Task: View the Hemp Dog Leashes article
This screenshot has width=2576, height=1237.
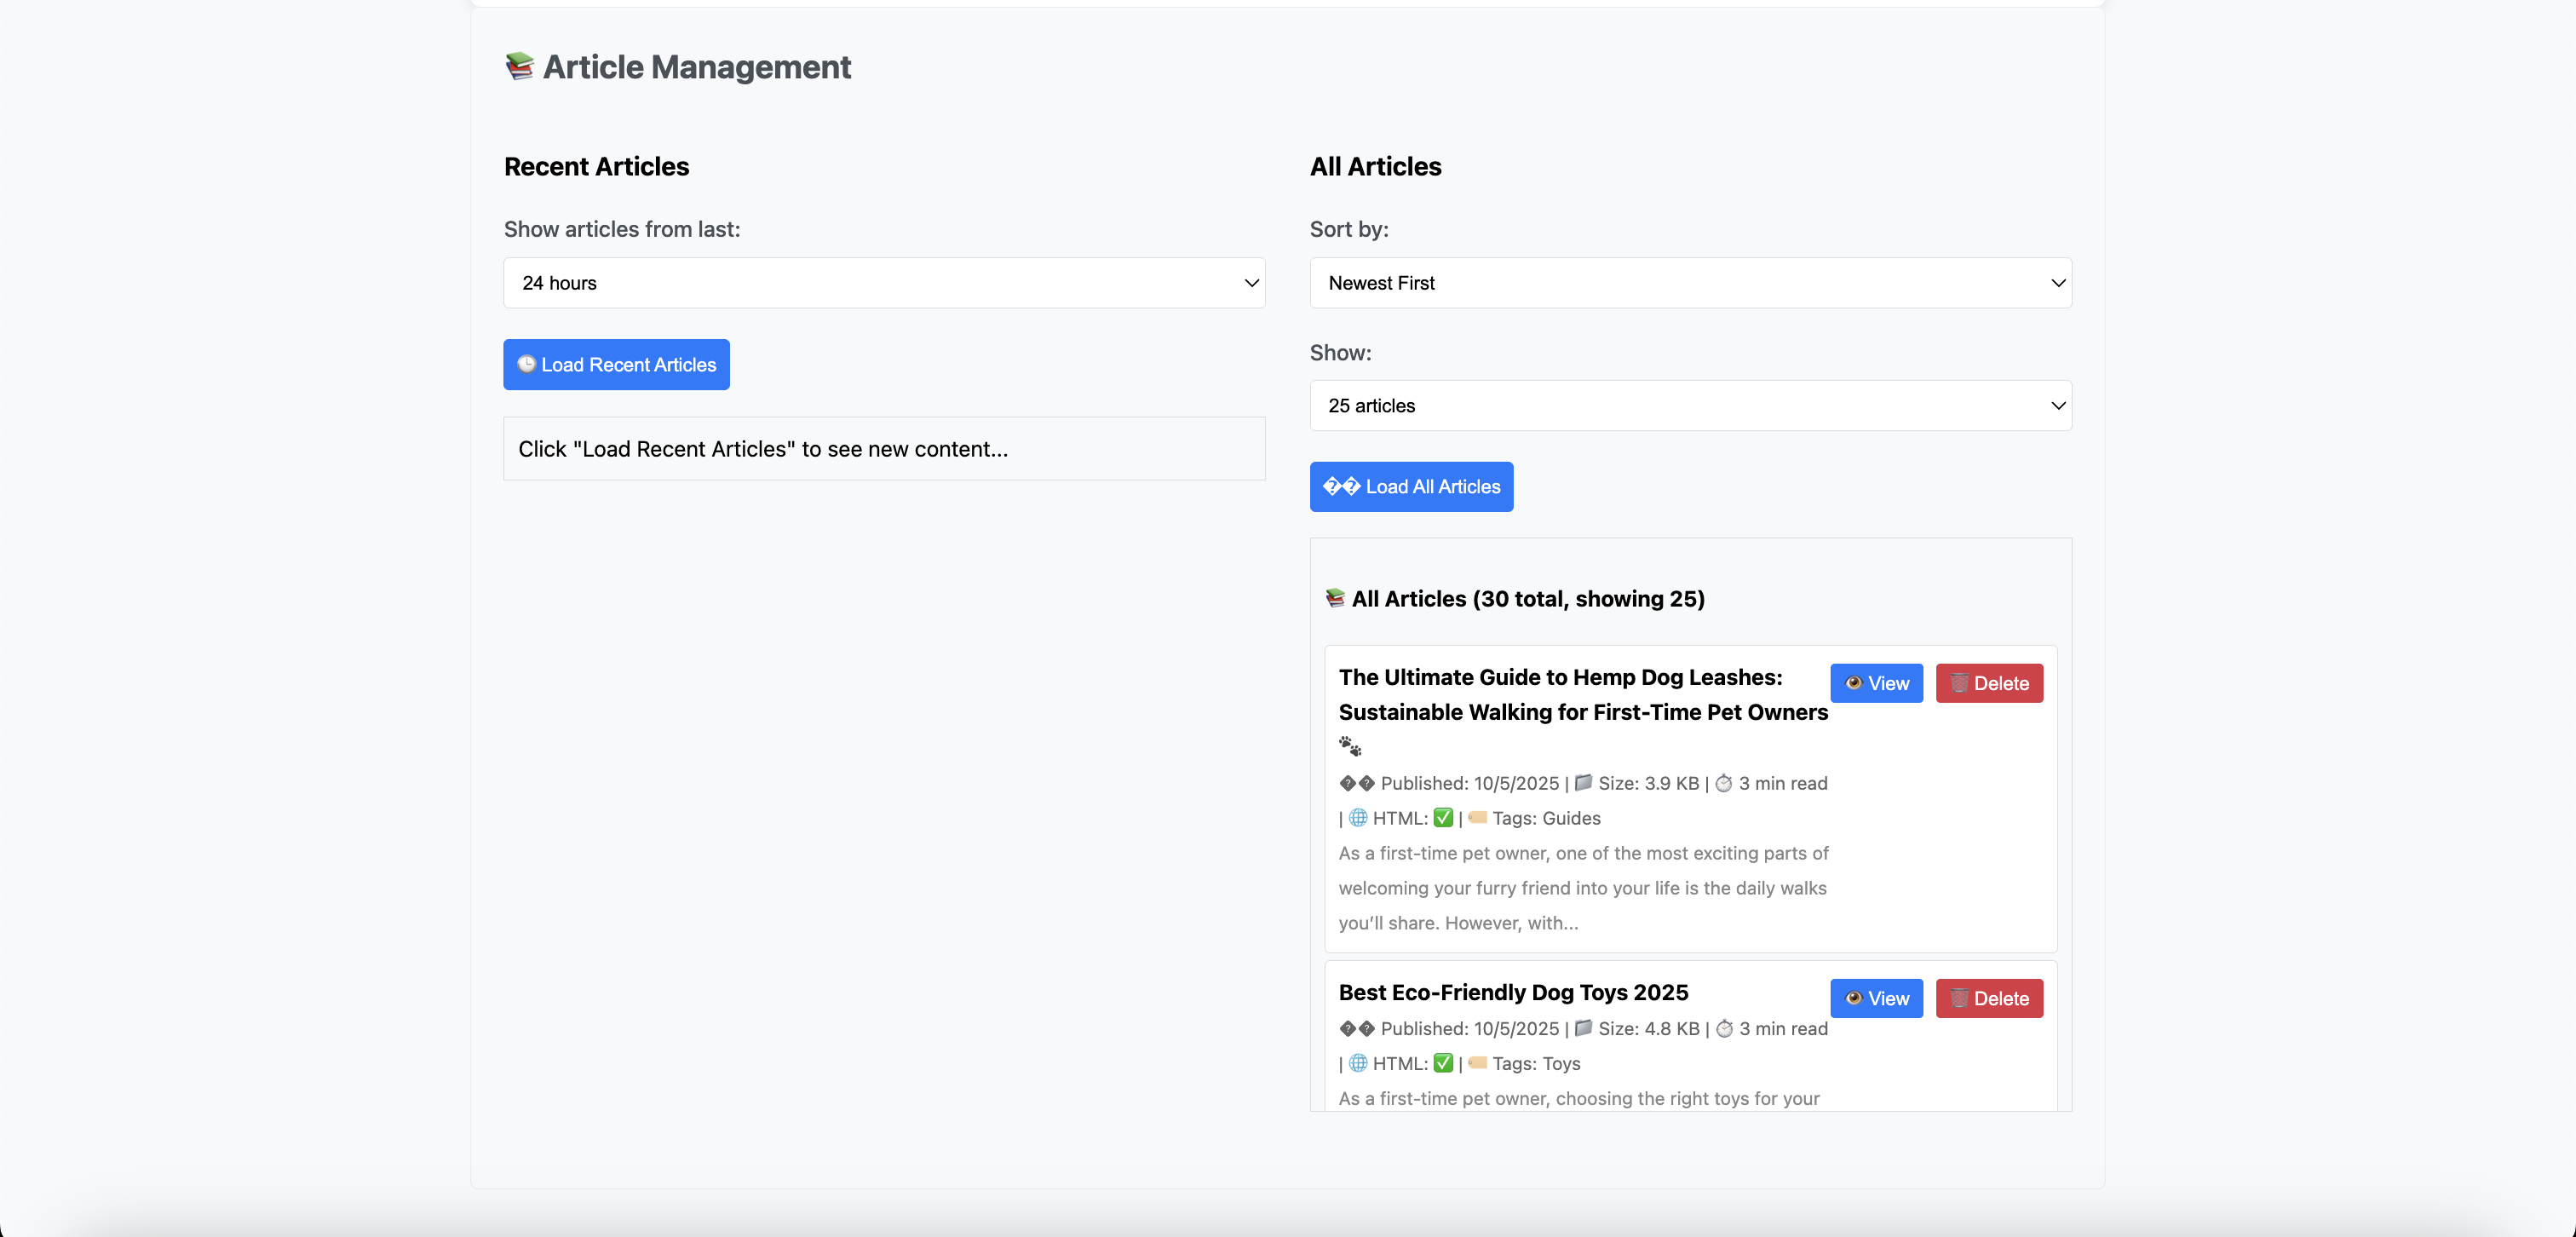Action: coord(1876,683)
